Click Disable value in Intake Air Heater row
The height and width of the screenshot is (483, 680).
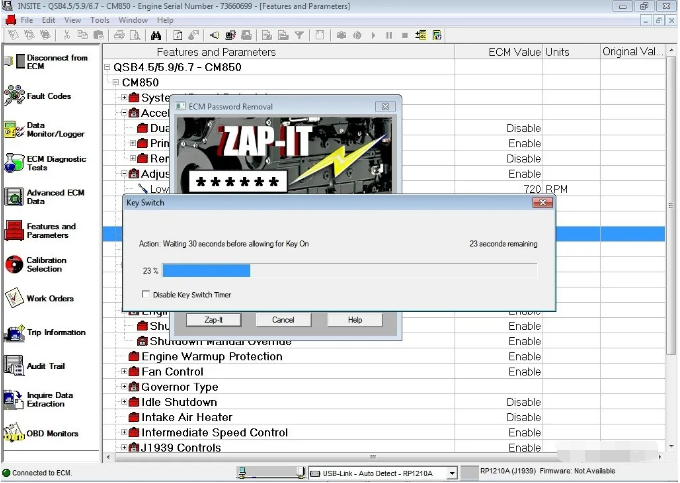[x=523, y=417]
